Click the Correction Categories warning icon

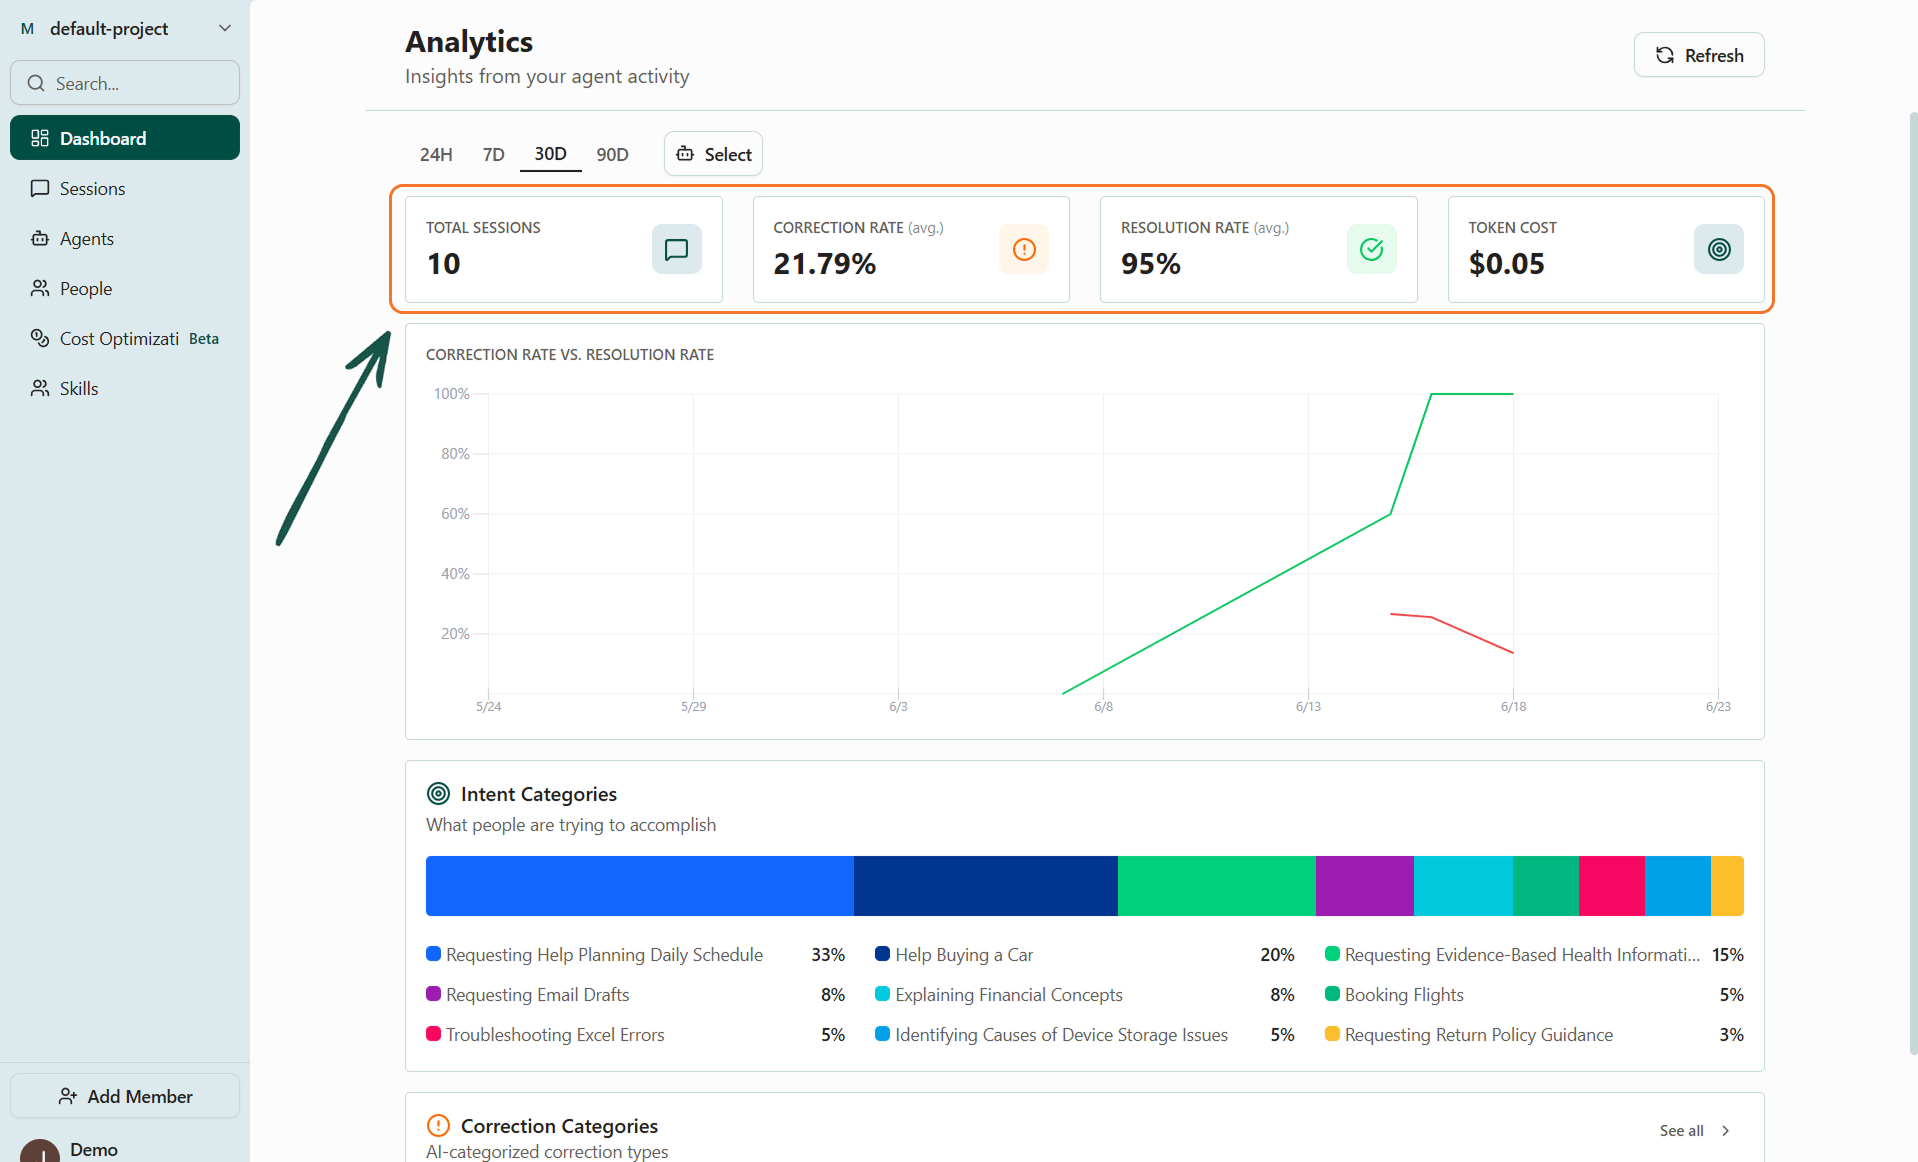coord(438,1126)
